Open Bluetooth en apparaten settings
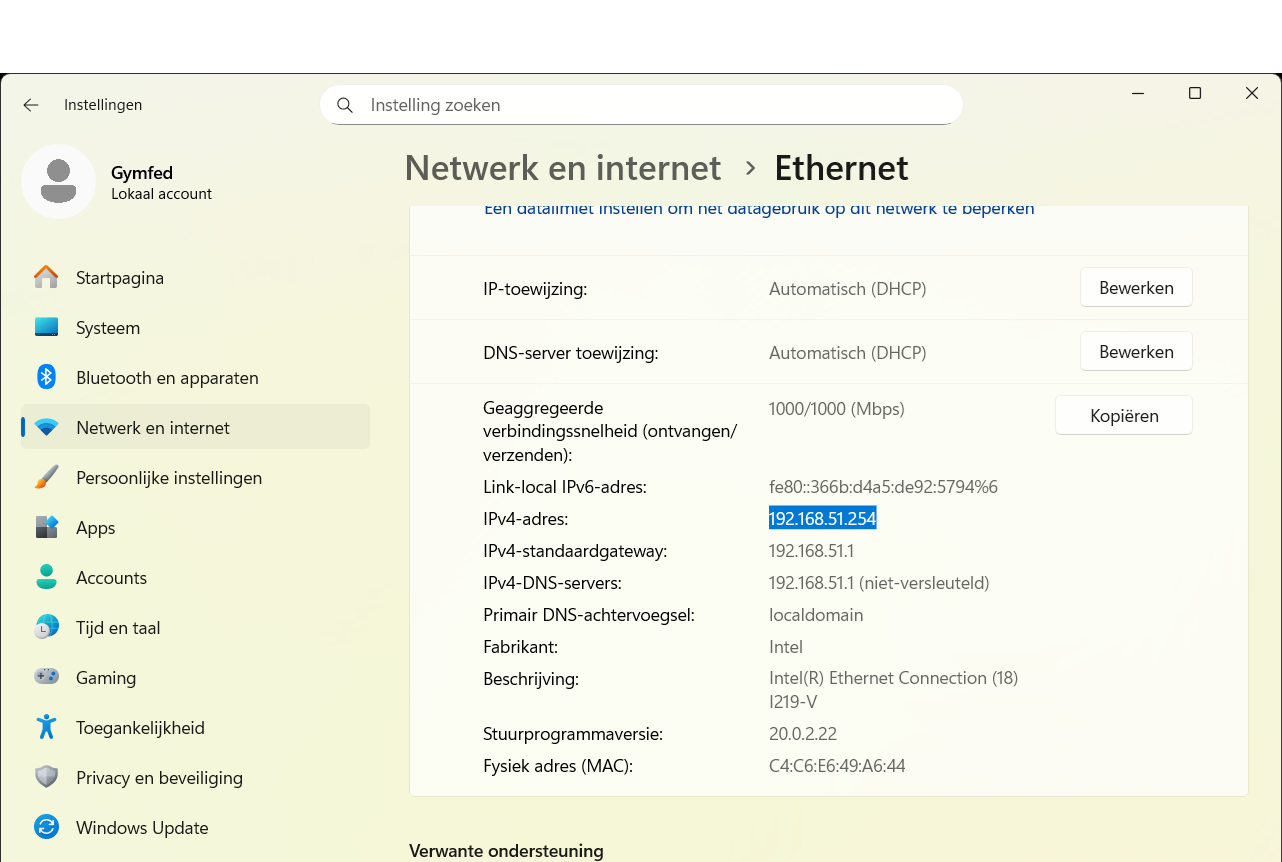This screenshot has height=862, width=1282. [x=46, y=377]
